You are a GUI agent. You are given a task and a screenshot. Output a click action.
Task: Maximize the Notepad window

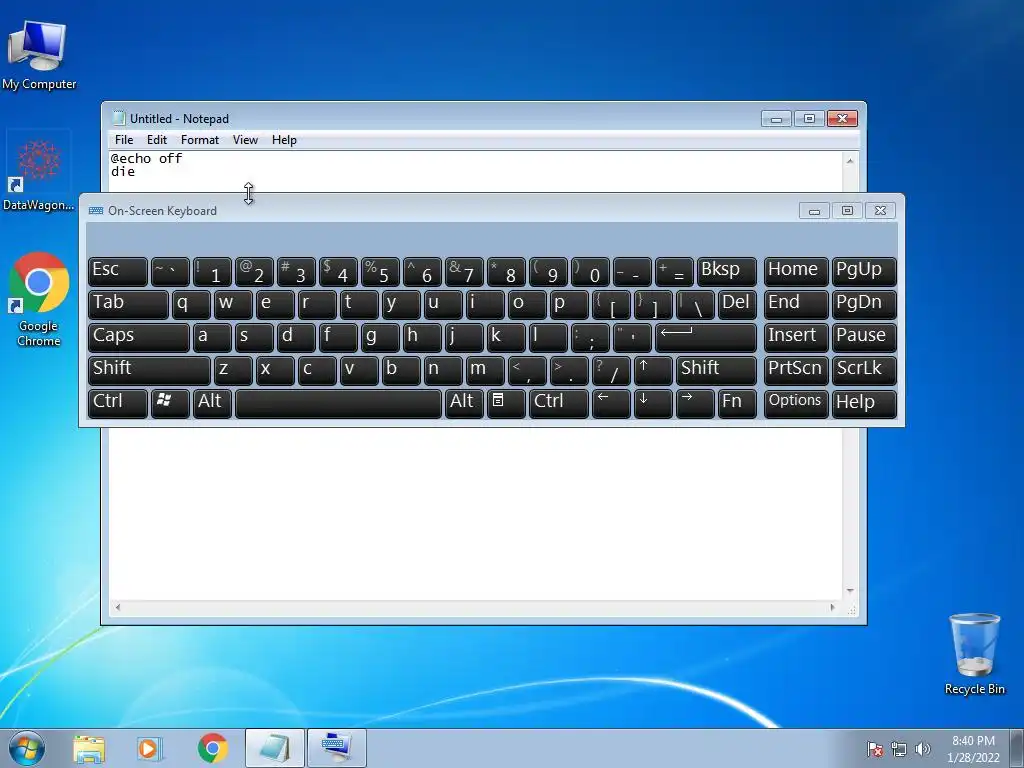pos(809,118)
